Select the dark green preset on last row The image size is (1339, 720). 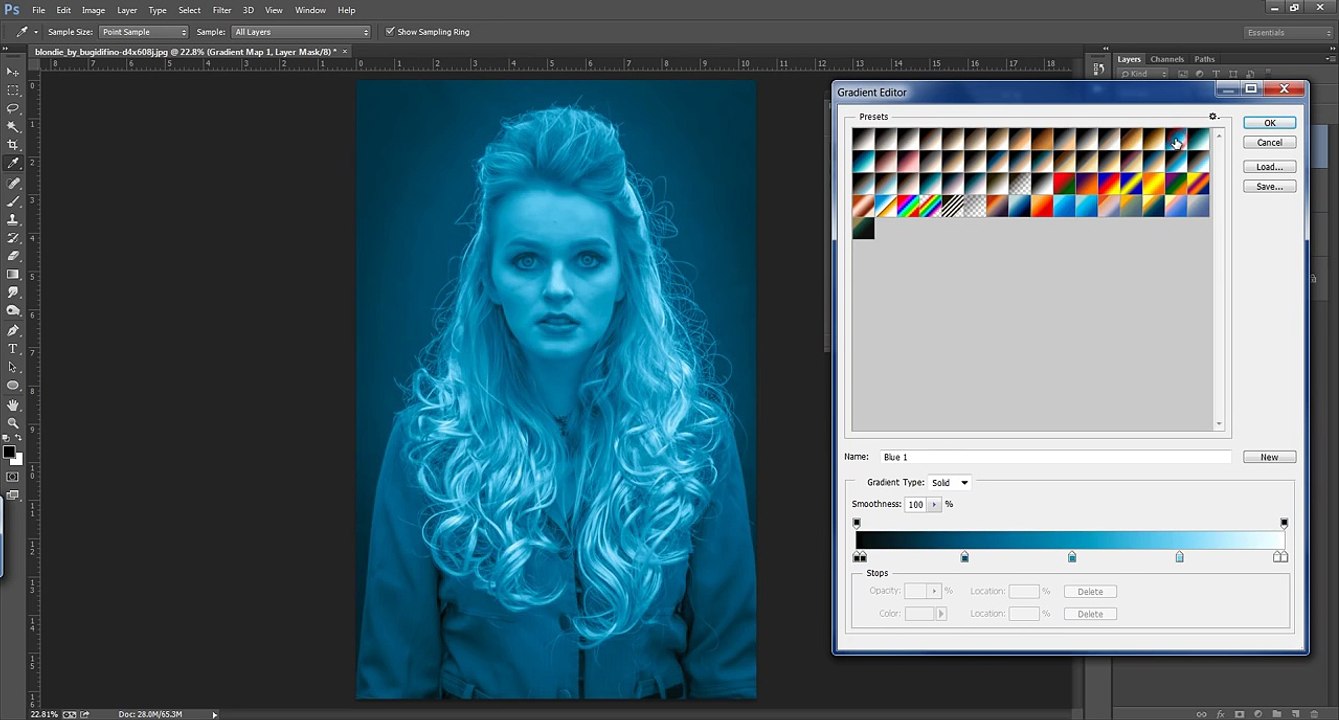(864, 228)
